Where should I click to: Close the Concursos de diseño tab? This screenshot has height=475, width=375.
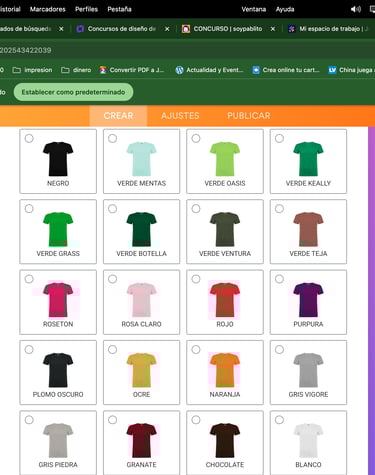(x=167, y=29)
